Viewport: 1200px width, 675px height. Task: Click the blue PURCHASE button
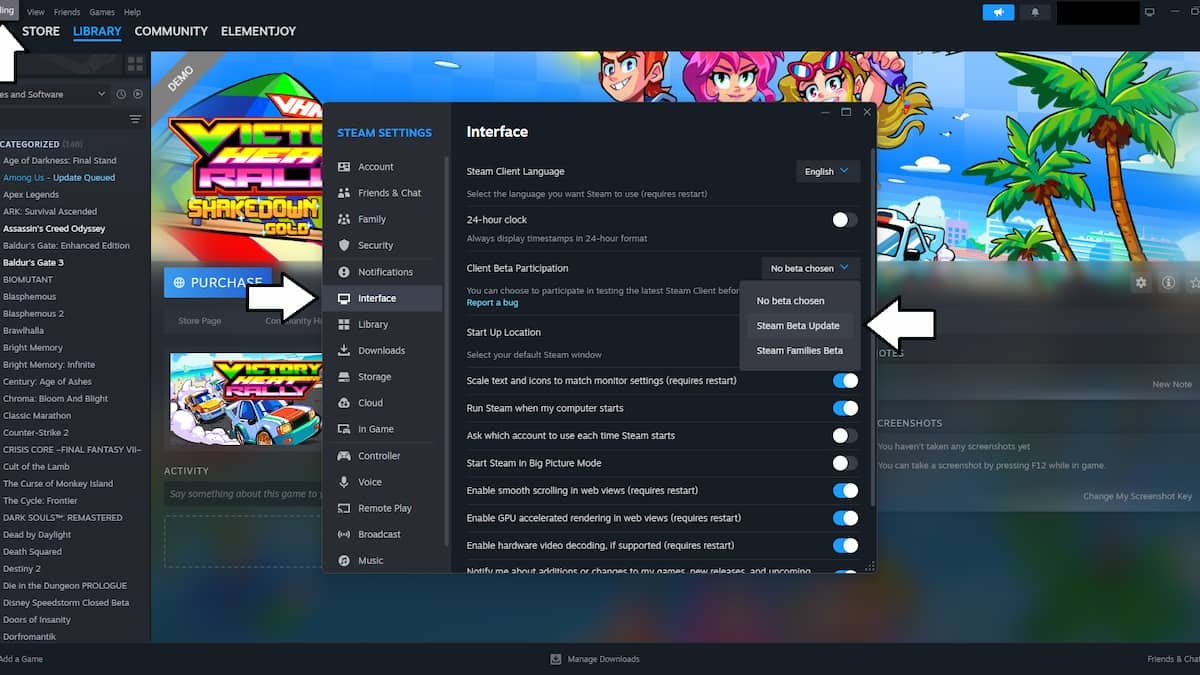tap(219, 283)
